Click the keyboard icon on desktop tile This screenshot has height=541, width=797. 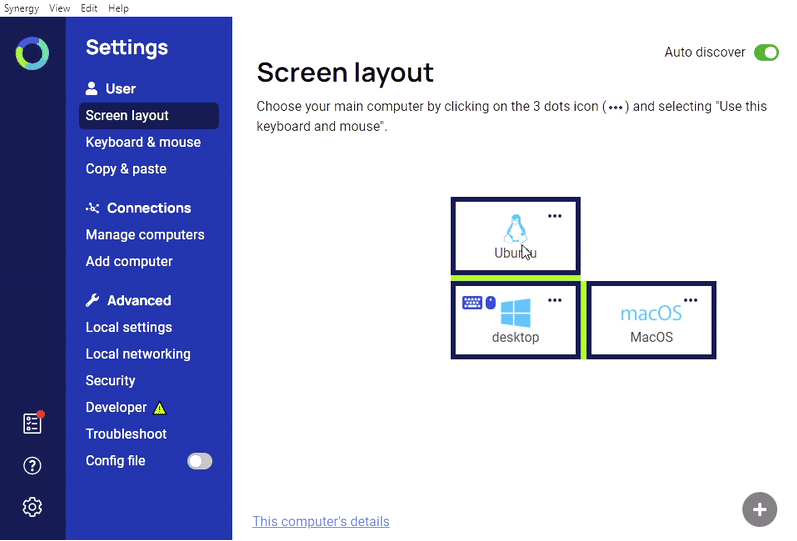[472, 303]
